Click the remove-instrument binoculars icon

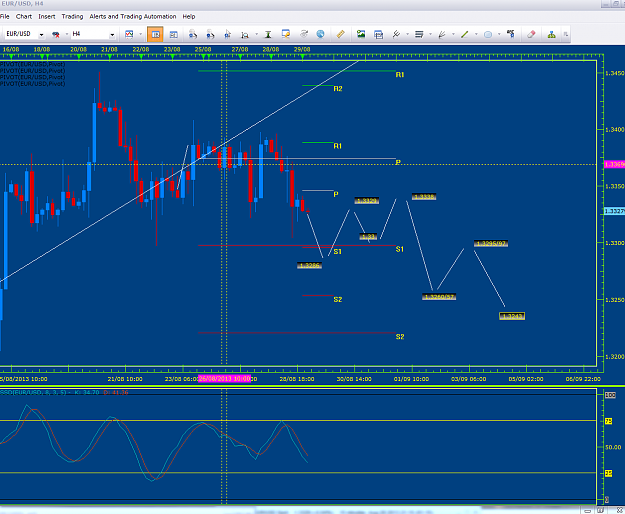[56, 35]
